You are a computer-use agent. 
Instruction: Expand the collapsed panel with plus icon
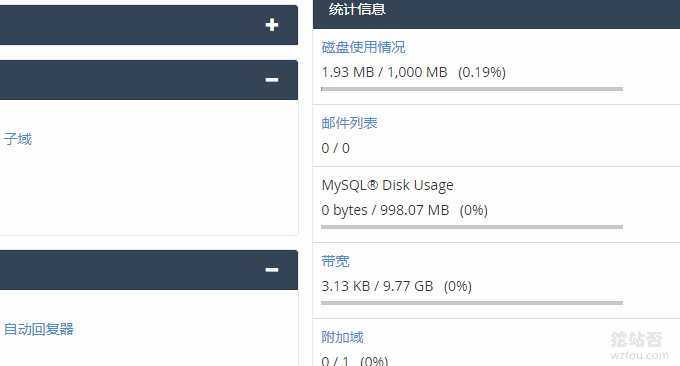272,25
